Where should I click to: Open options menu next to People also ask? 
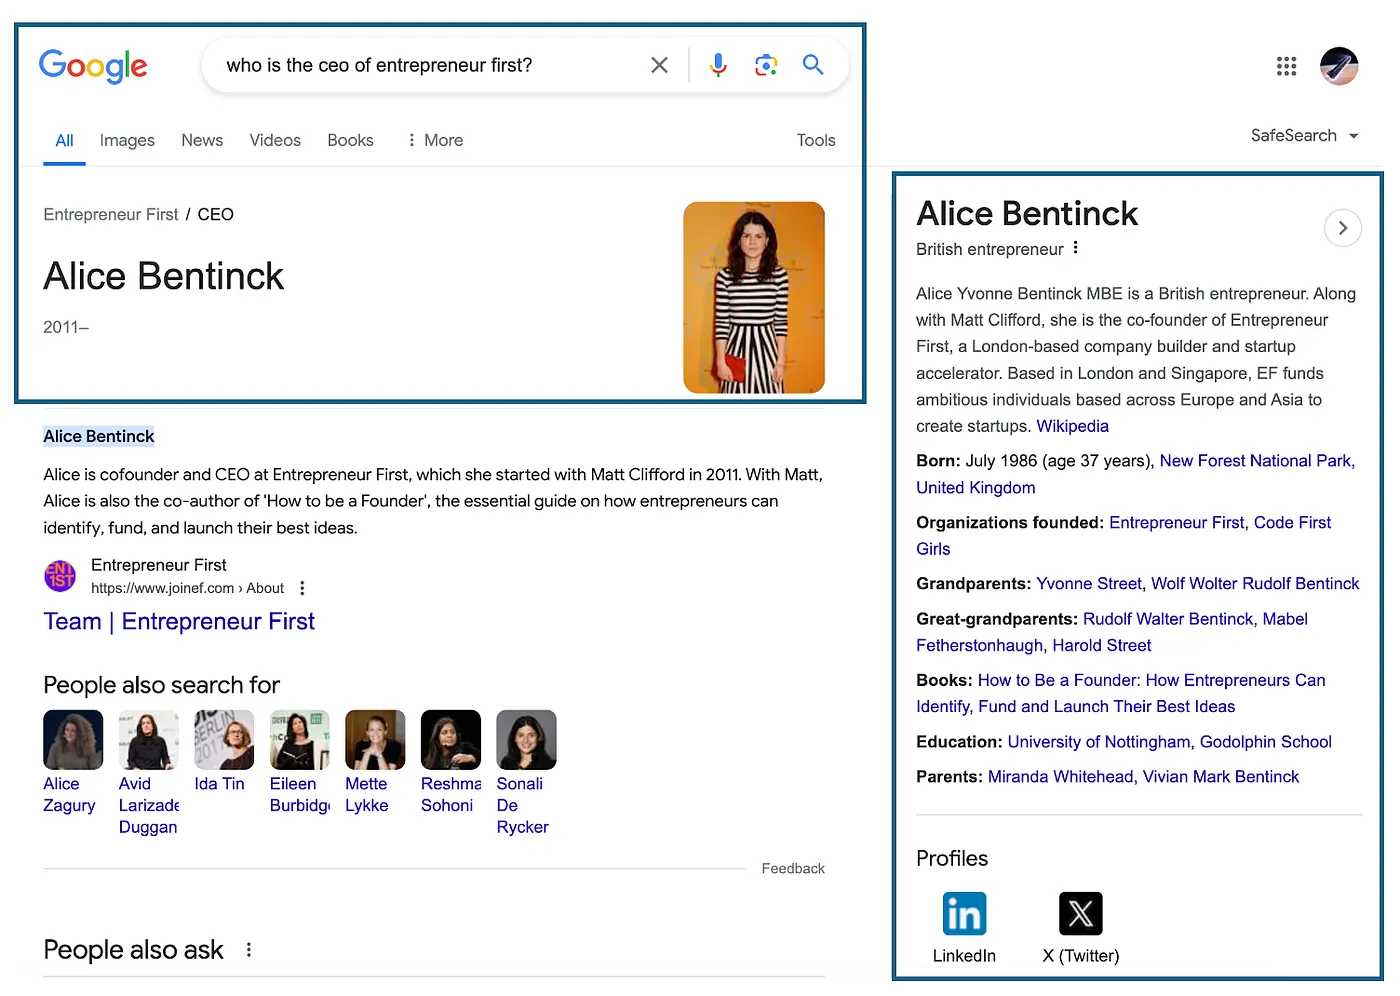pos(249,950)
